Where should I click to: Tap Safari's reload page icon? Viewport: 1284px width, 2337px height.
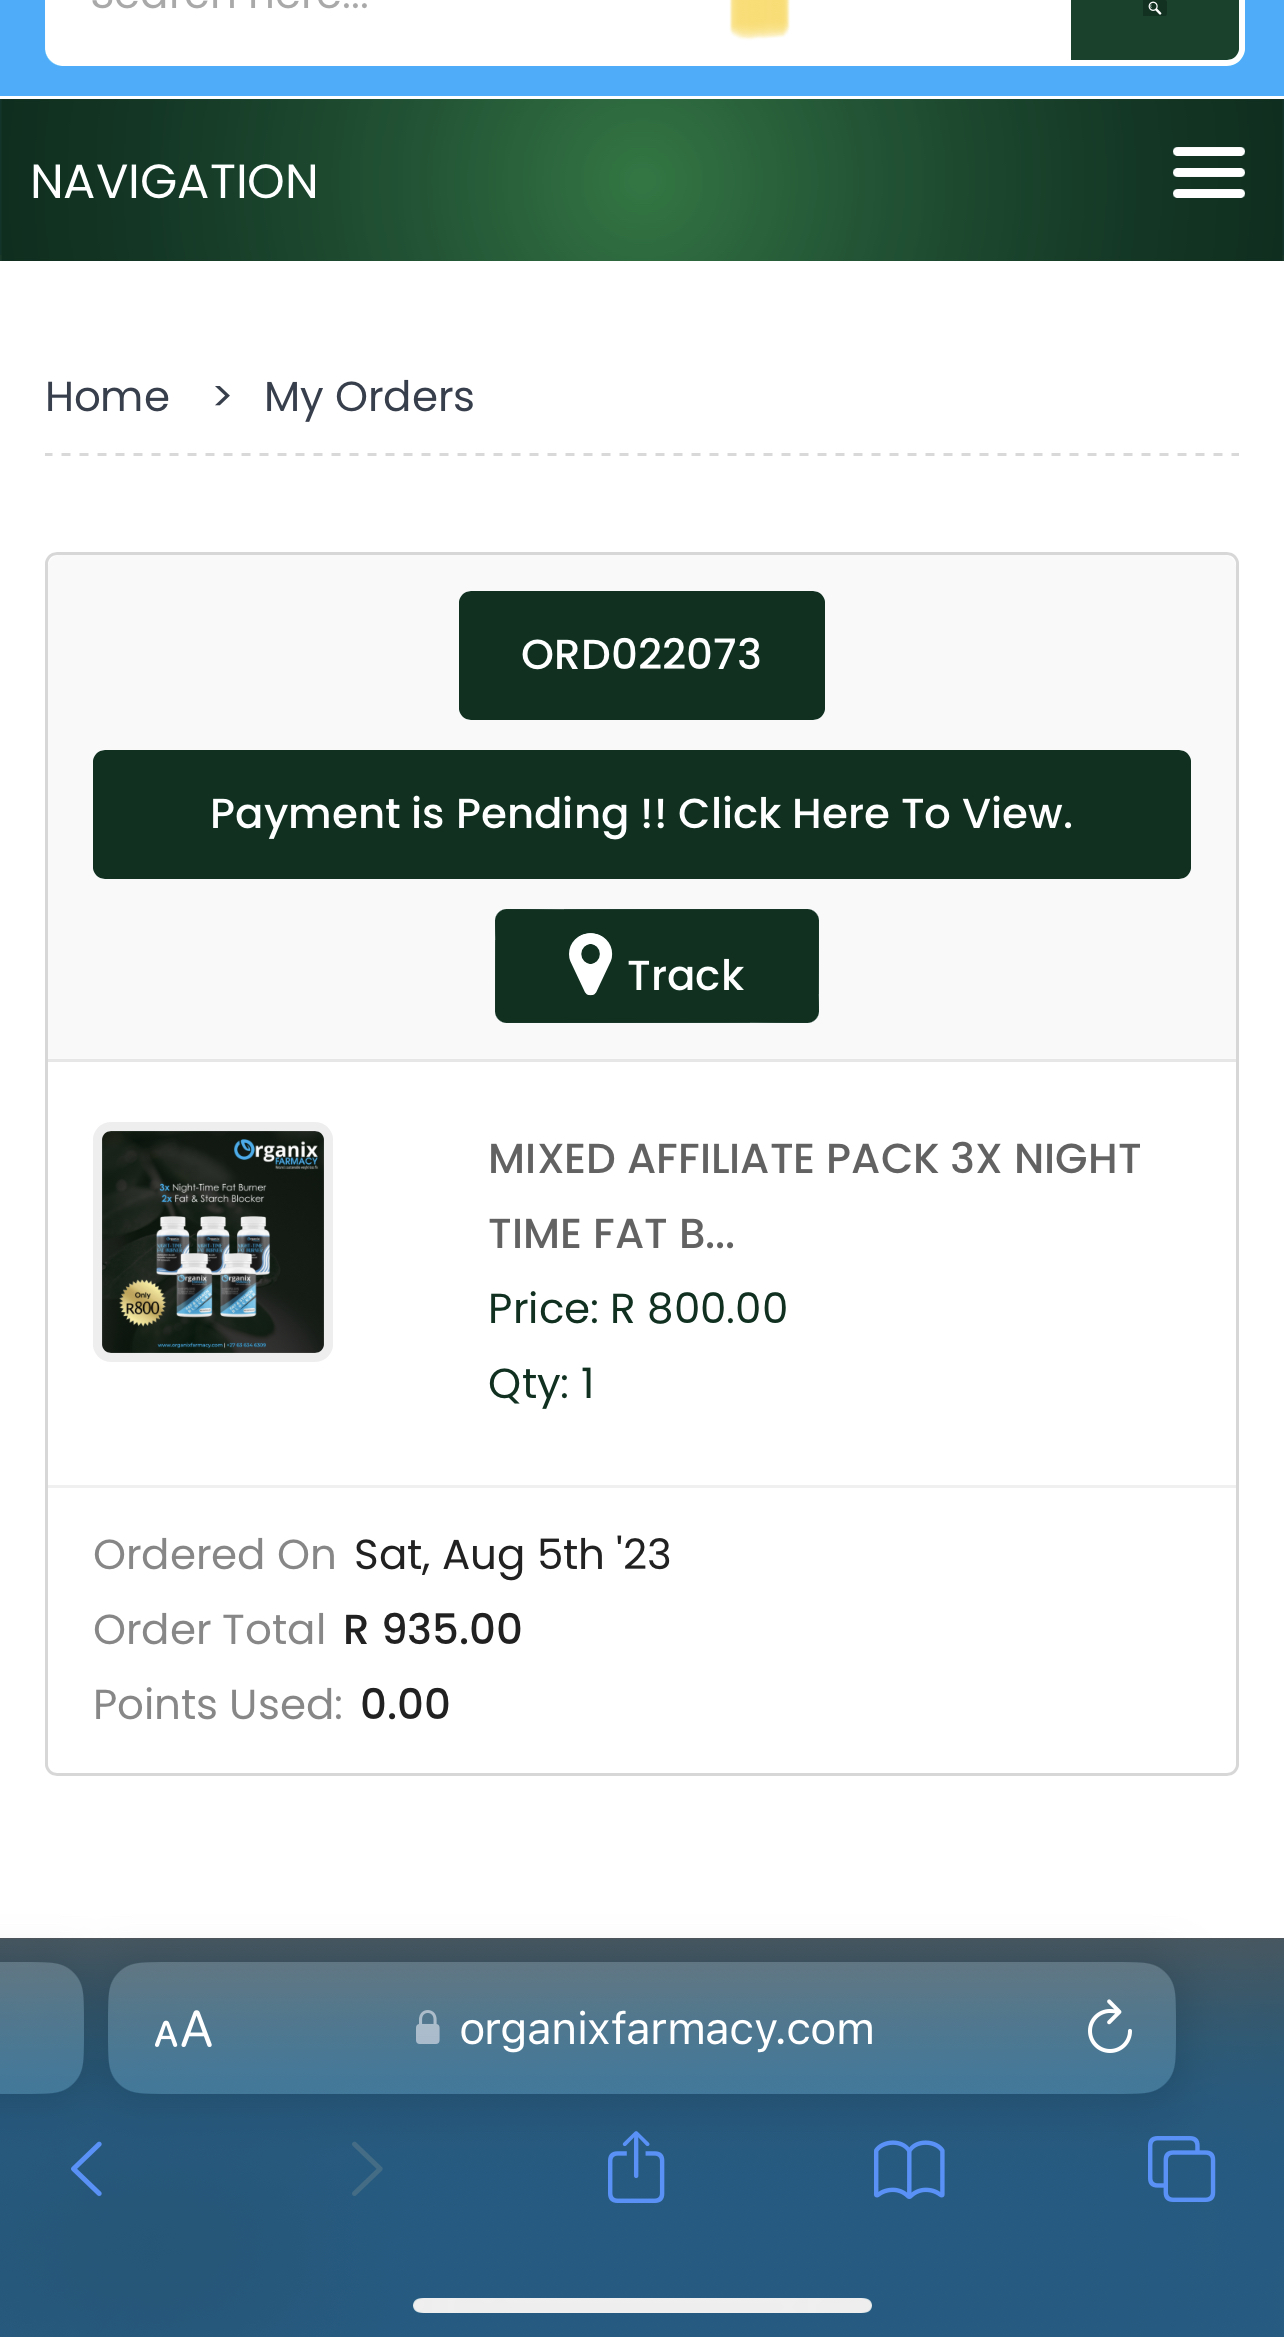pos(1109,2027)
